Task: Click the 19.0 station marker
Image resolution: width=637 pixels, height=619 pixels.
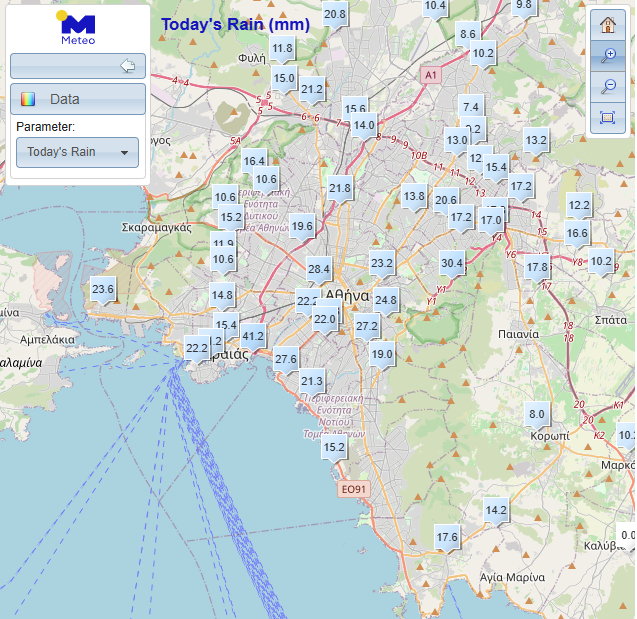Action: point(382,354)
